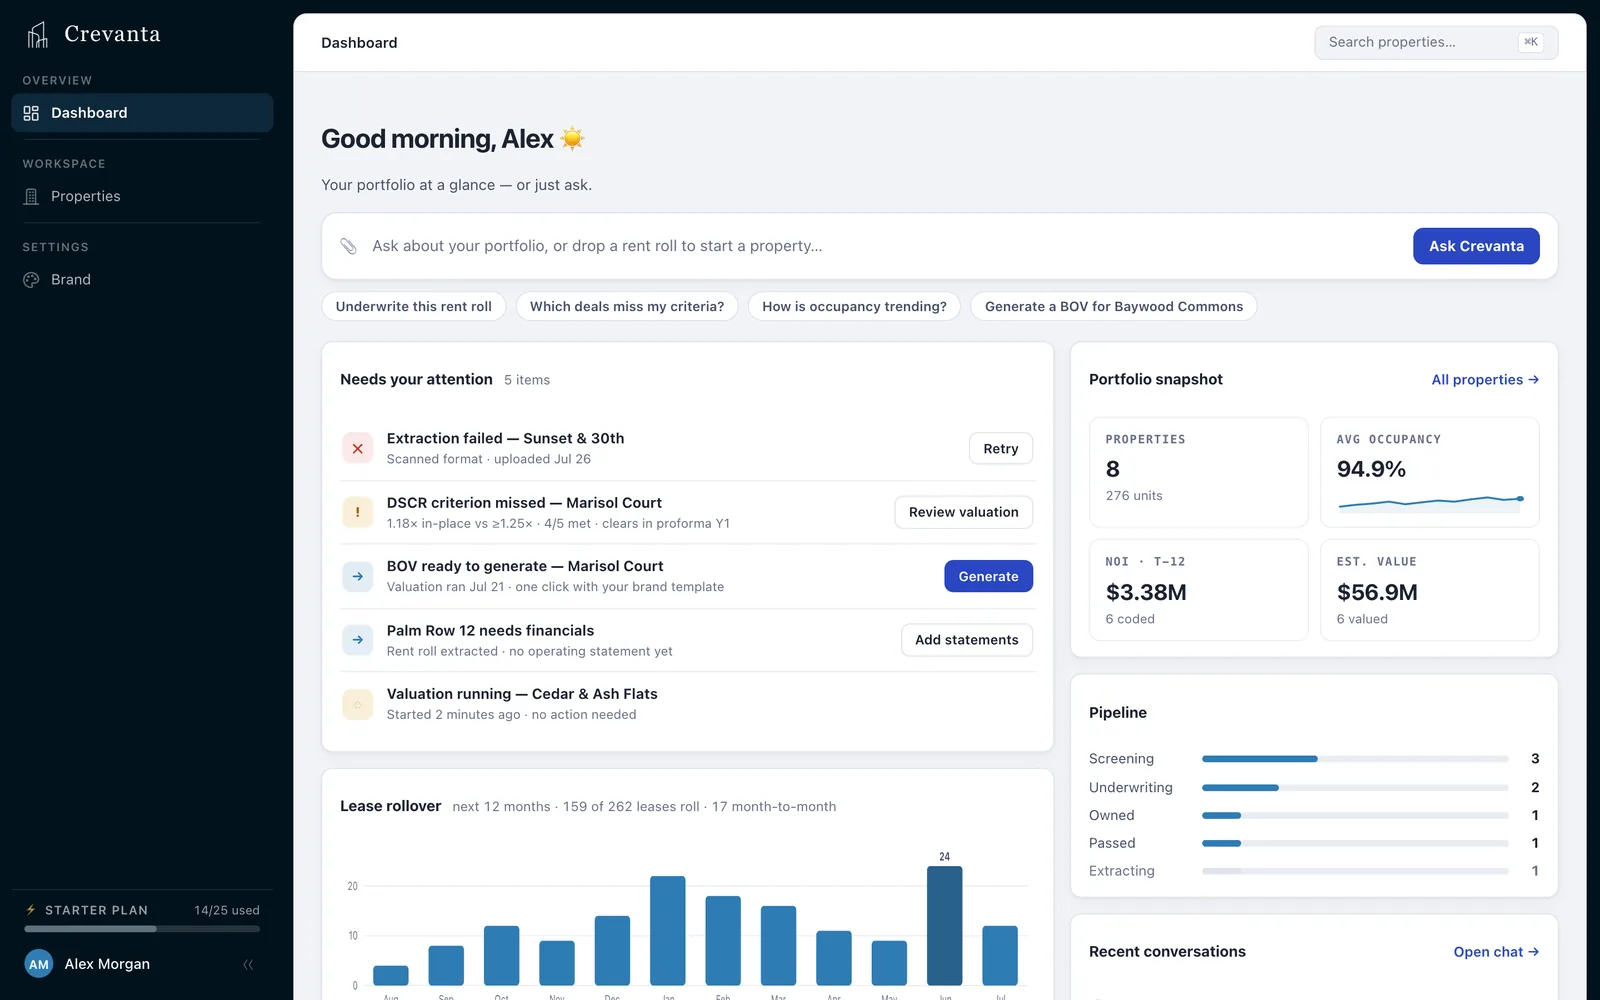This screenshot has width=1600, height=1000.
Task: Click the spinner icon for Valuation running
Action: 357,704
